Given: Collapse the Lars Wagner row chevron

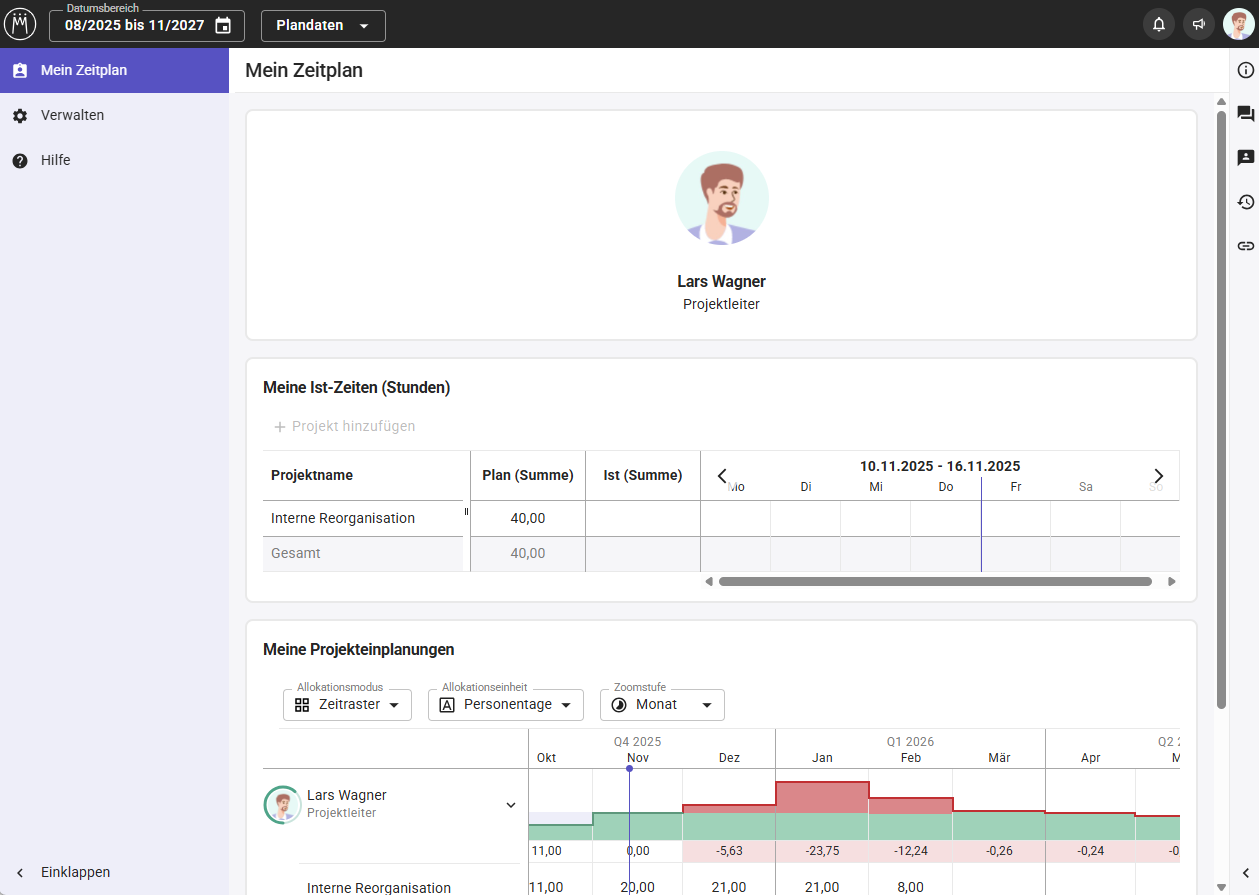Looking at the screenshot, I should (511, 805).
